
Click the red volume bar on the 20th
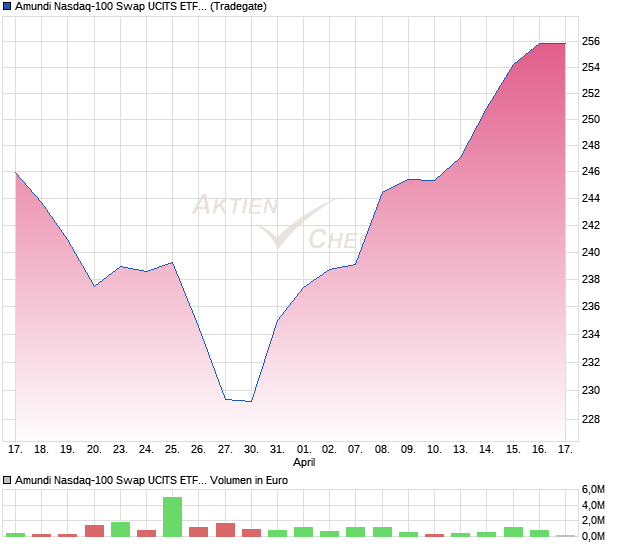(94, 531)
